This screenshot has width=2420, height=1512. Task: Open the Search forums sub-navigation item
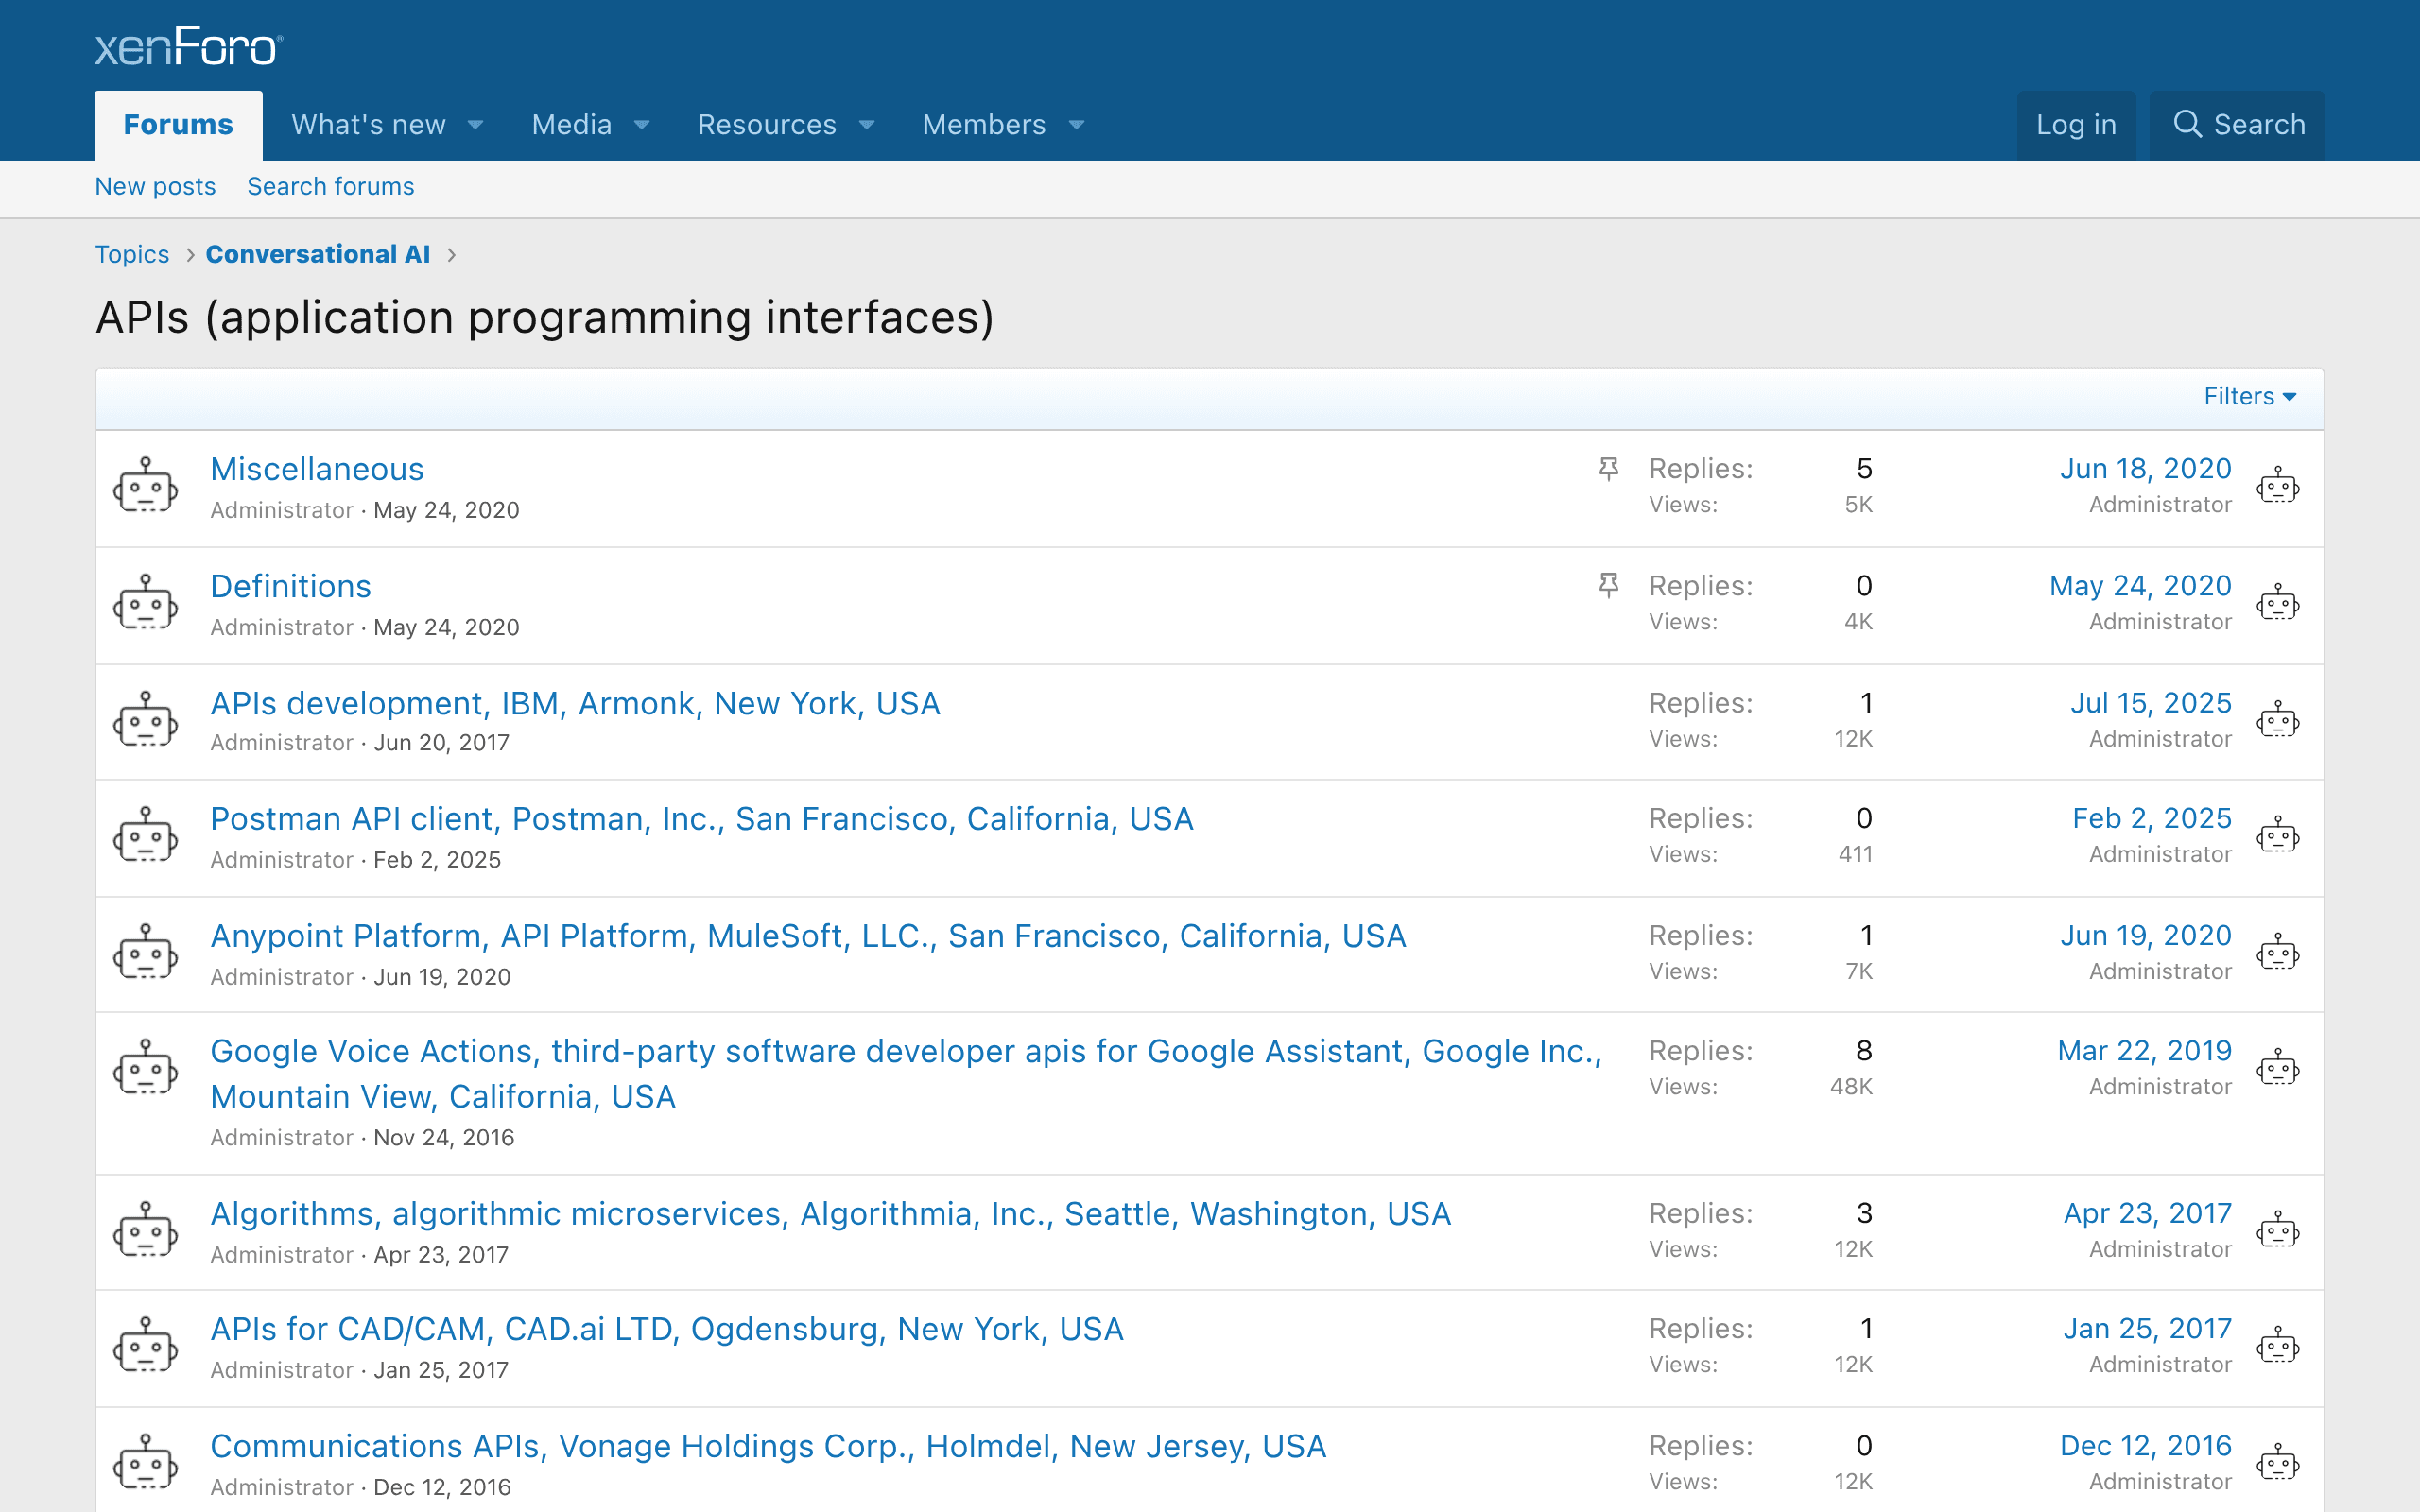(330, 186)
